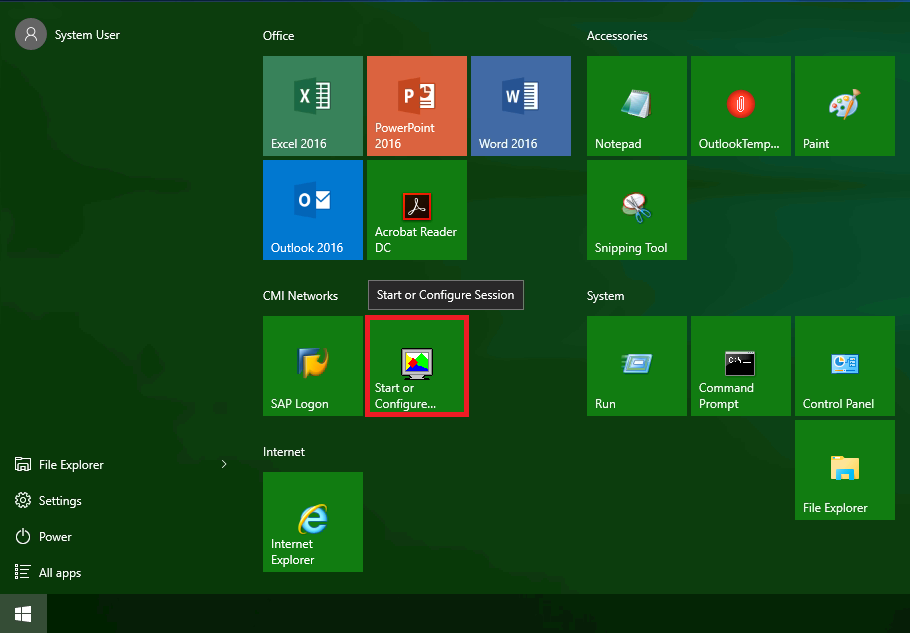Viewport: 910px width, 633px height.
Task: Open the File Explorer tile under System
Action: pos(844,469)
